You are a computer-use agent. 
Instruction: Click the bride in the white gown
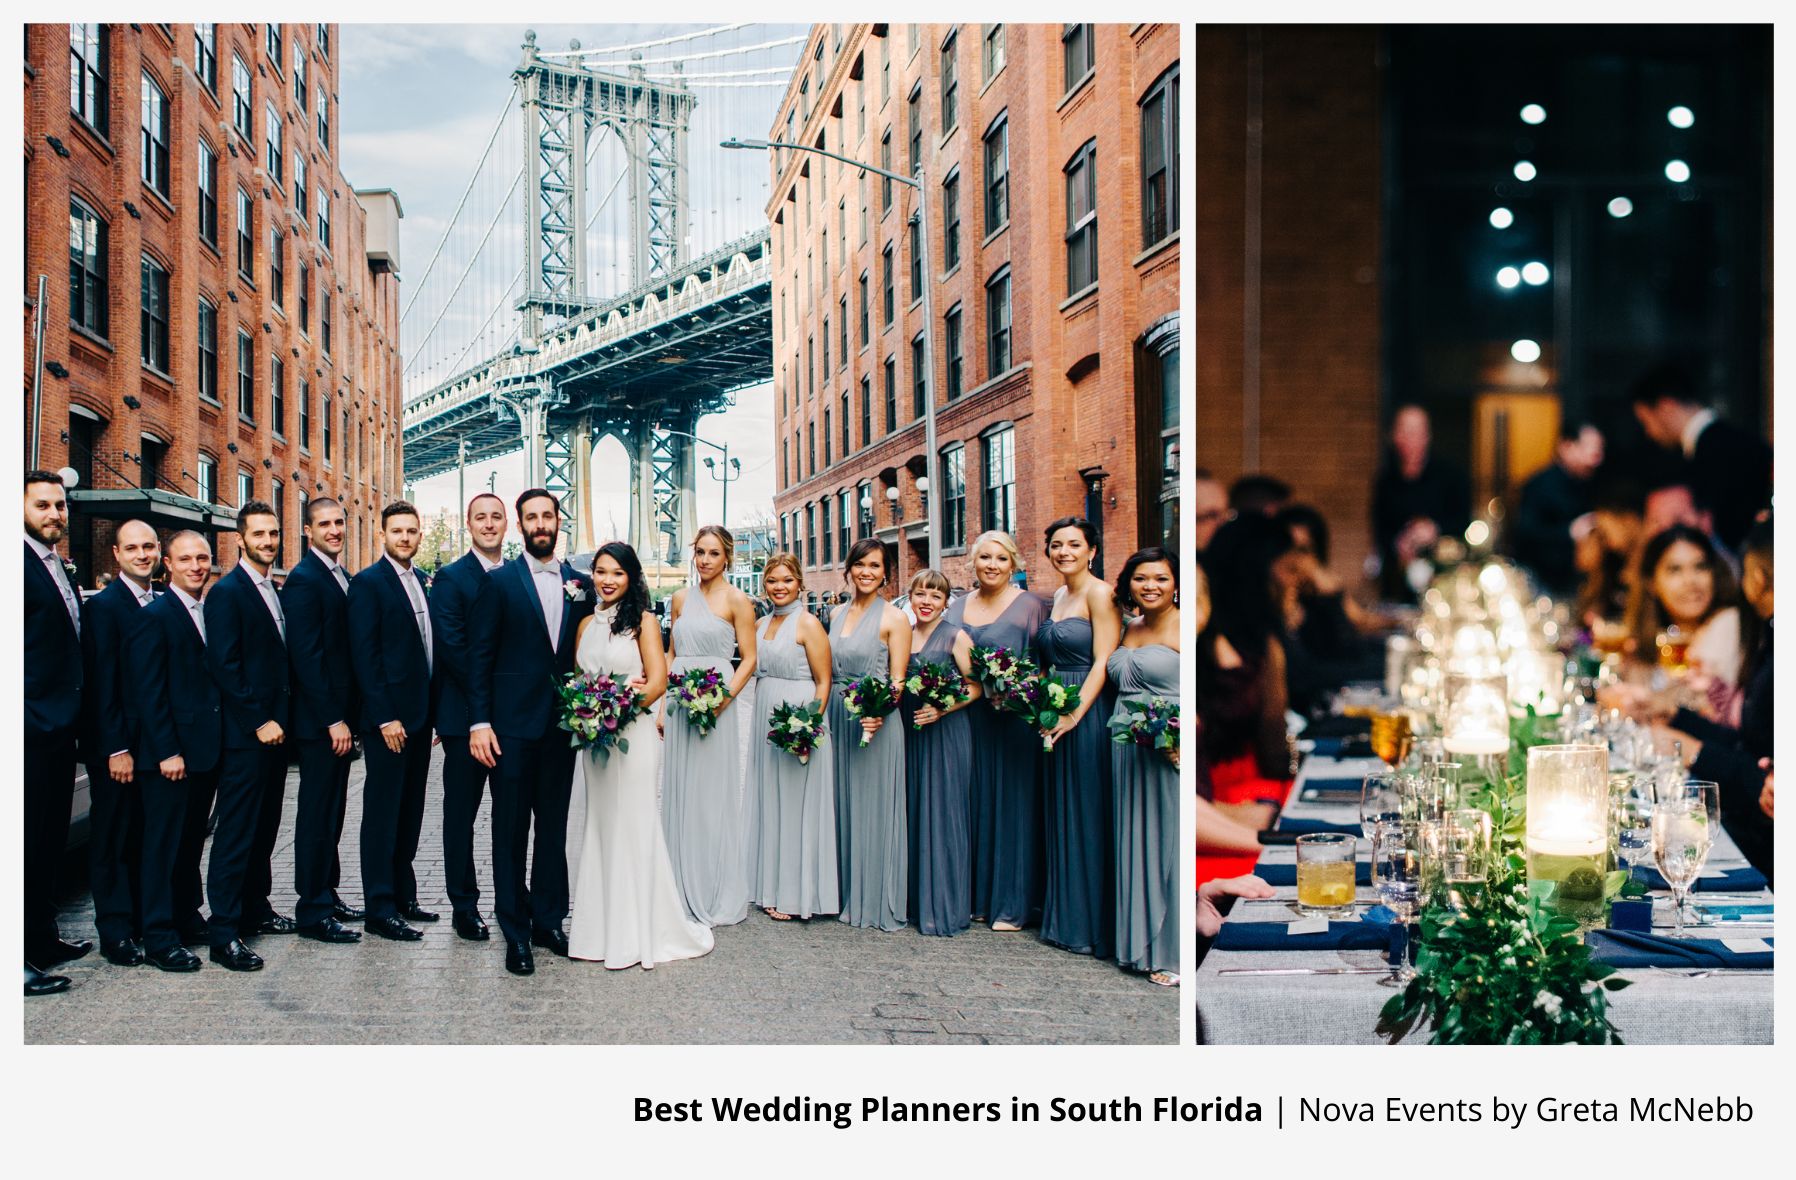pyautogui.click(x=630, y=760)
